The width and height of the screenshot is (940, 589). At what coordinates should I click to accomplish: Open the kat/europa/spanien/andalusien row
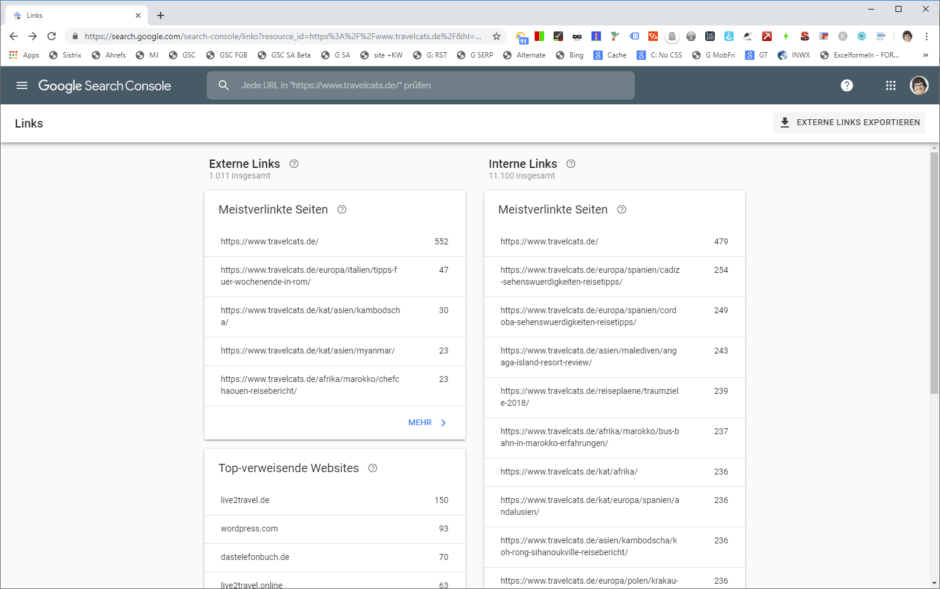coord(614,506)
